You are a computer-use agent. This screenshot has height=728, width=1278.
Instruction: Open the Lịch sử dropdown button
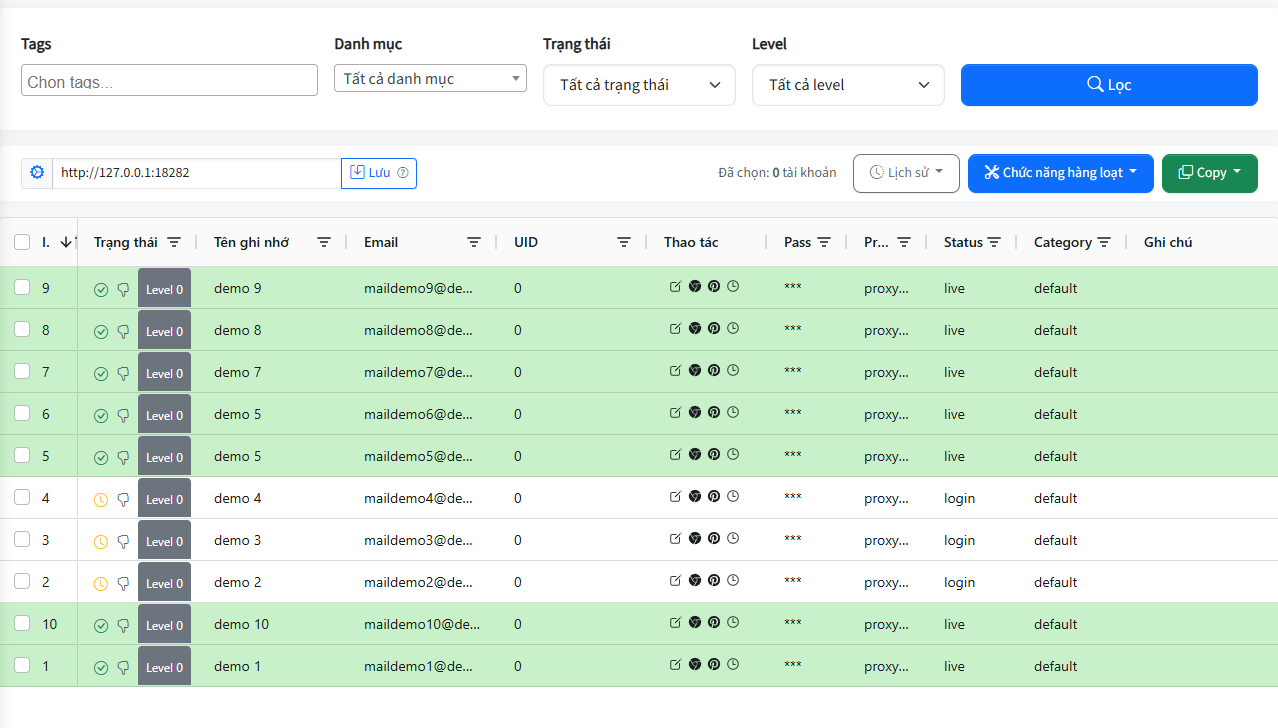pos(906,173)
